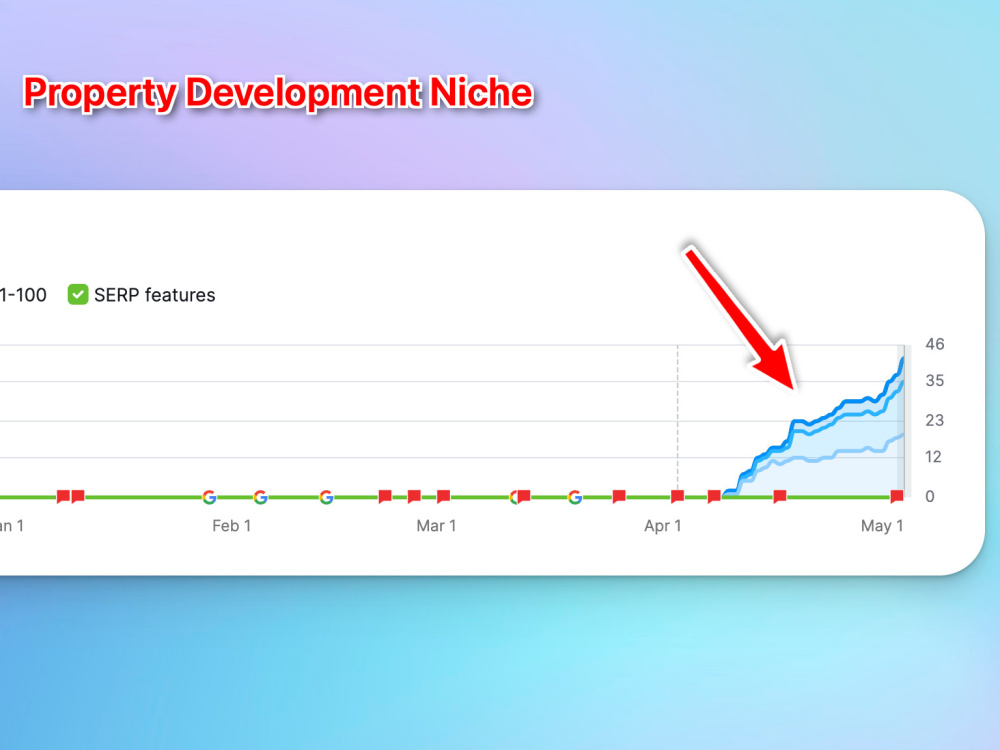
Task: Click the mid-April red flag under the blue area
Action: (780, 496)
